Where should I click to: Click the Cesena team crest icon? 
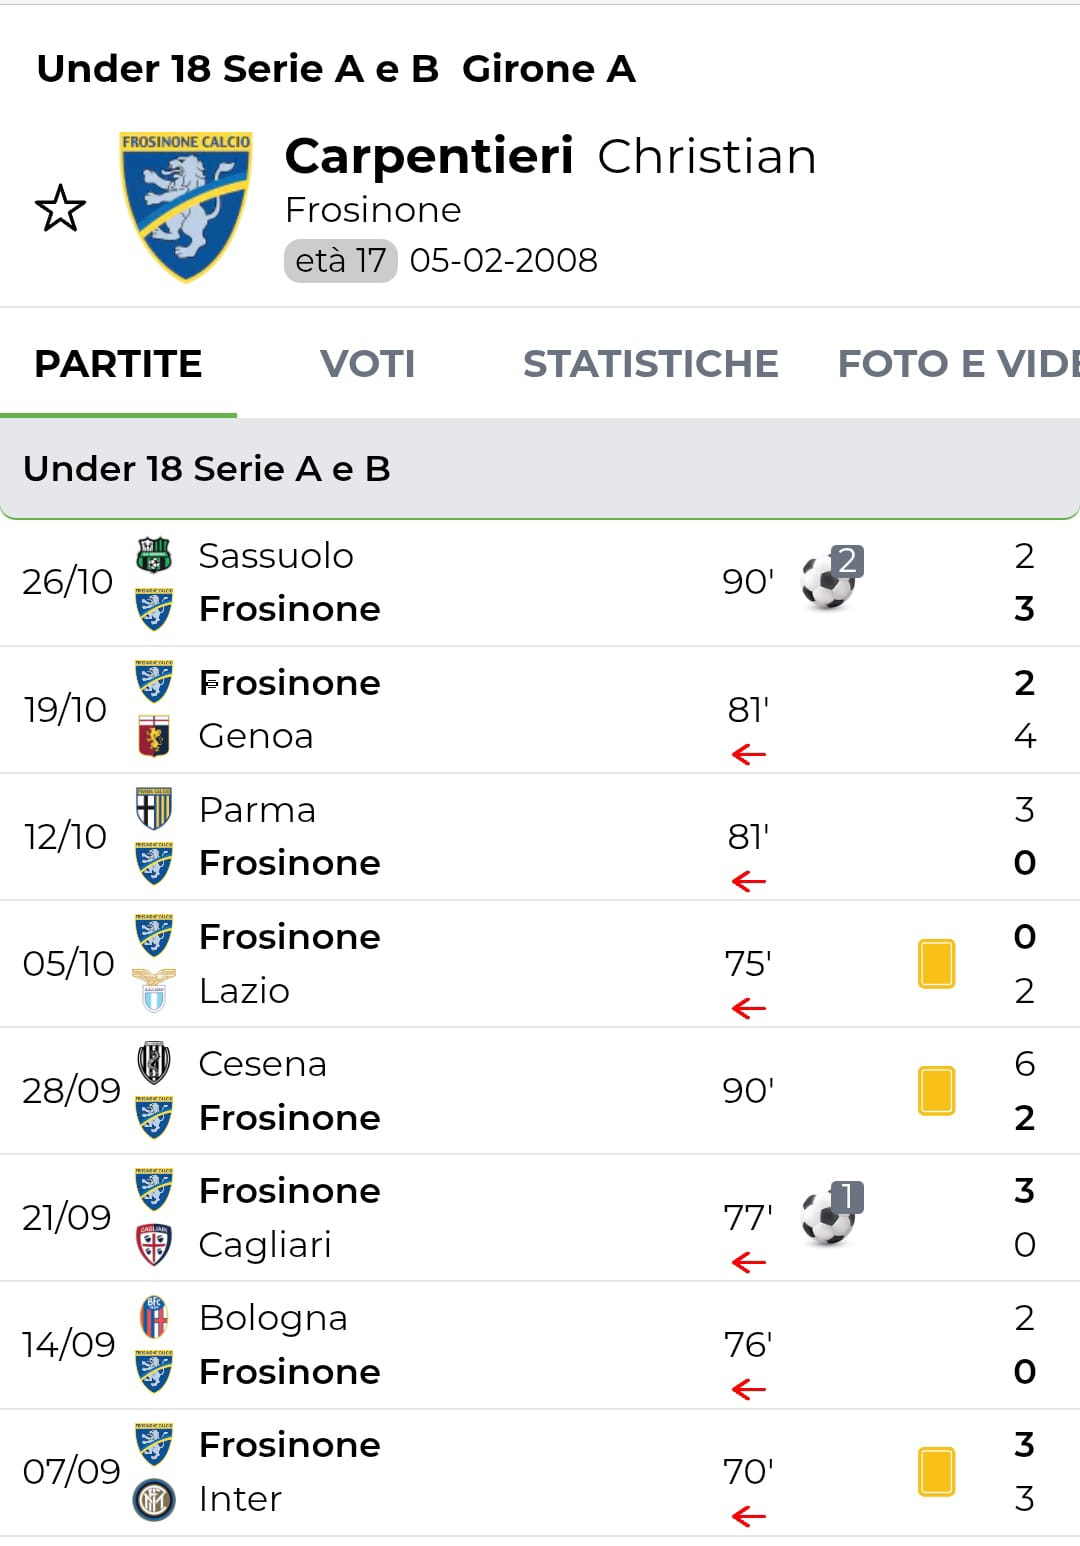point(154,1063)
